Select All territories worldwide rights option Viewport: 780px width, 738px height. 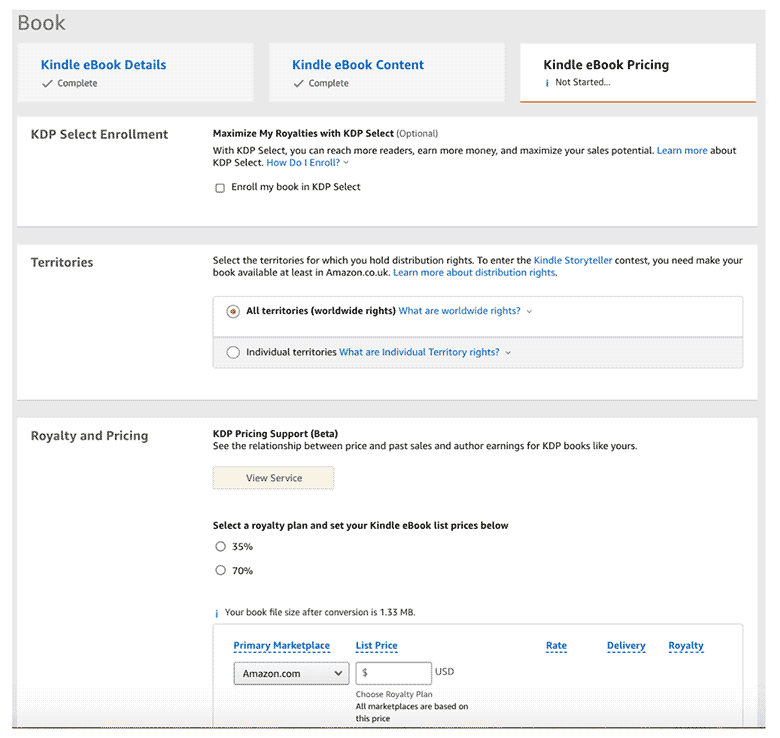tap(233, 311)
